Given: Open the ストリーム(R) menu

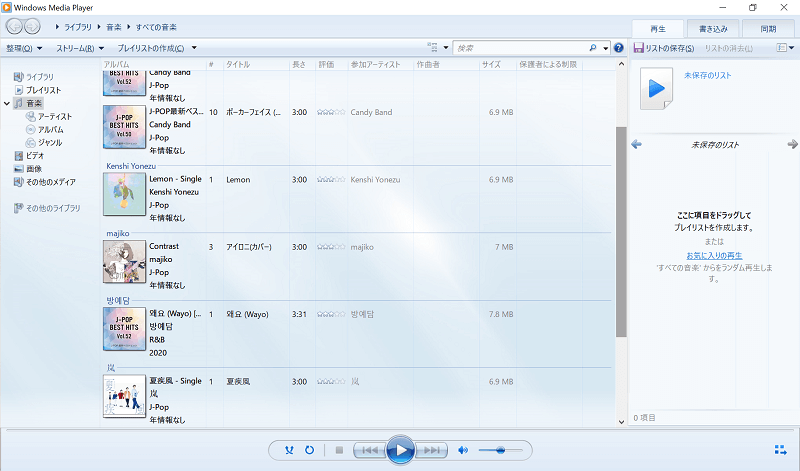Looking at the screenshot, I should click(x=80, y=48).
